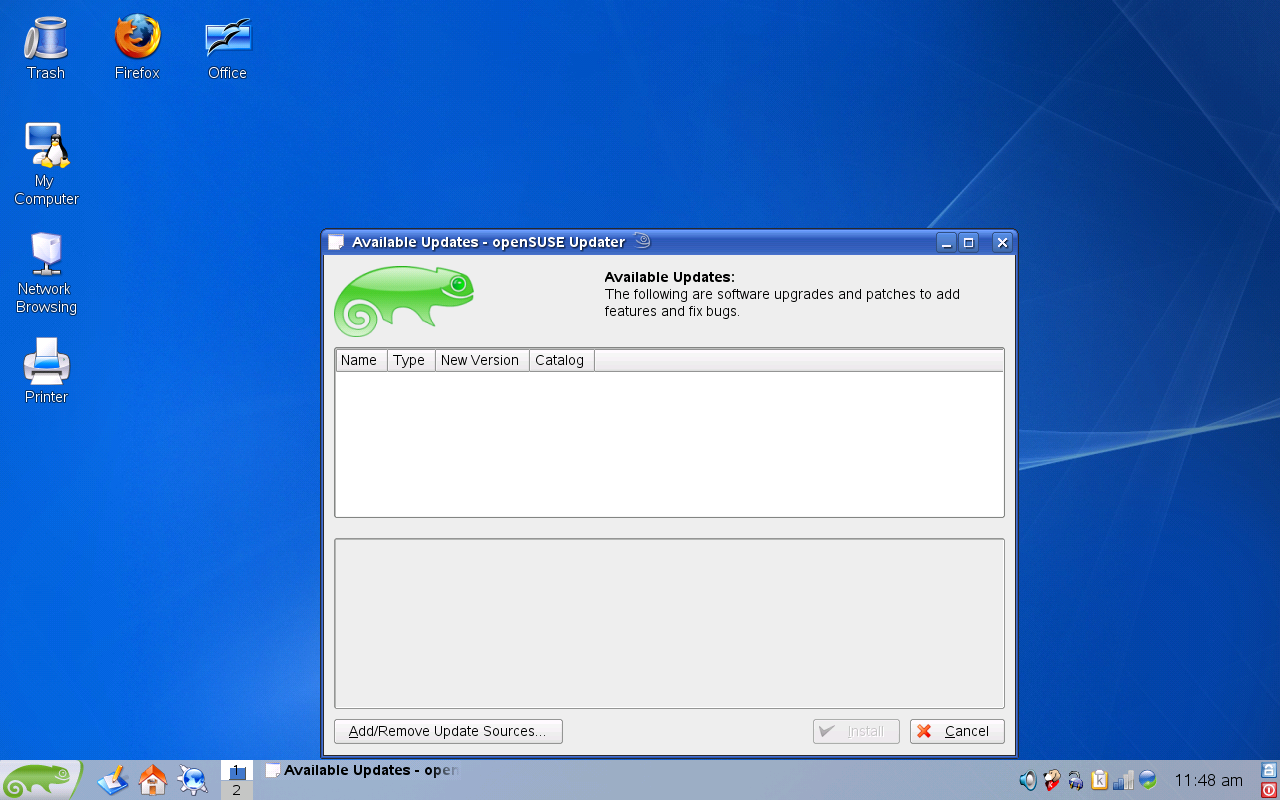The image size is (1280, 800).
Task: Sort updates by Name column header
Action: pos(361,360)
